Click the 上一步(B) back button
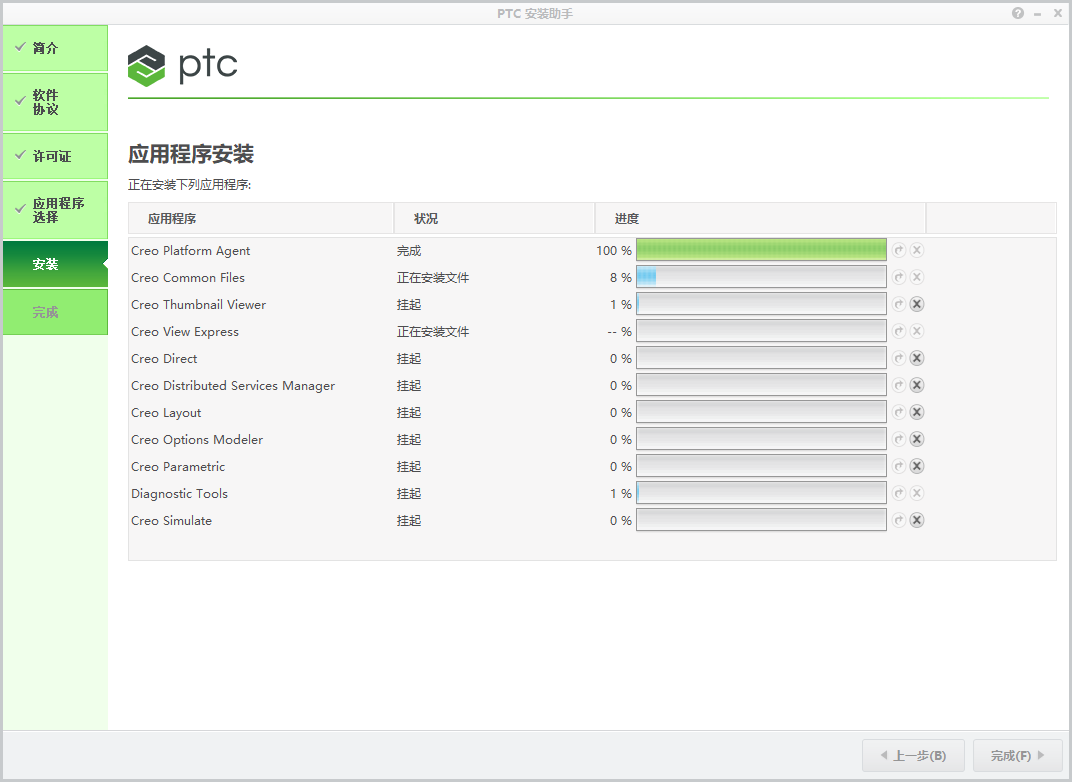Image resolution: width=1072 pixels, height=782 pixels. (913, 755)
